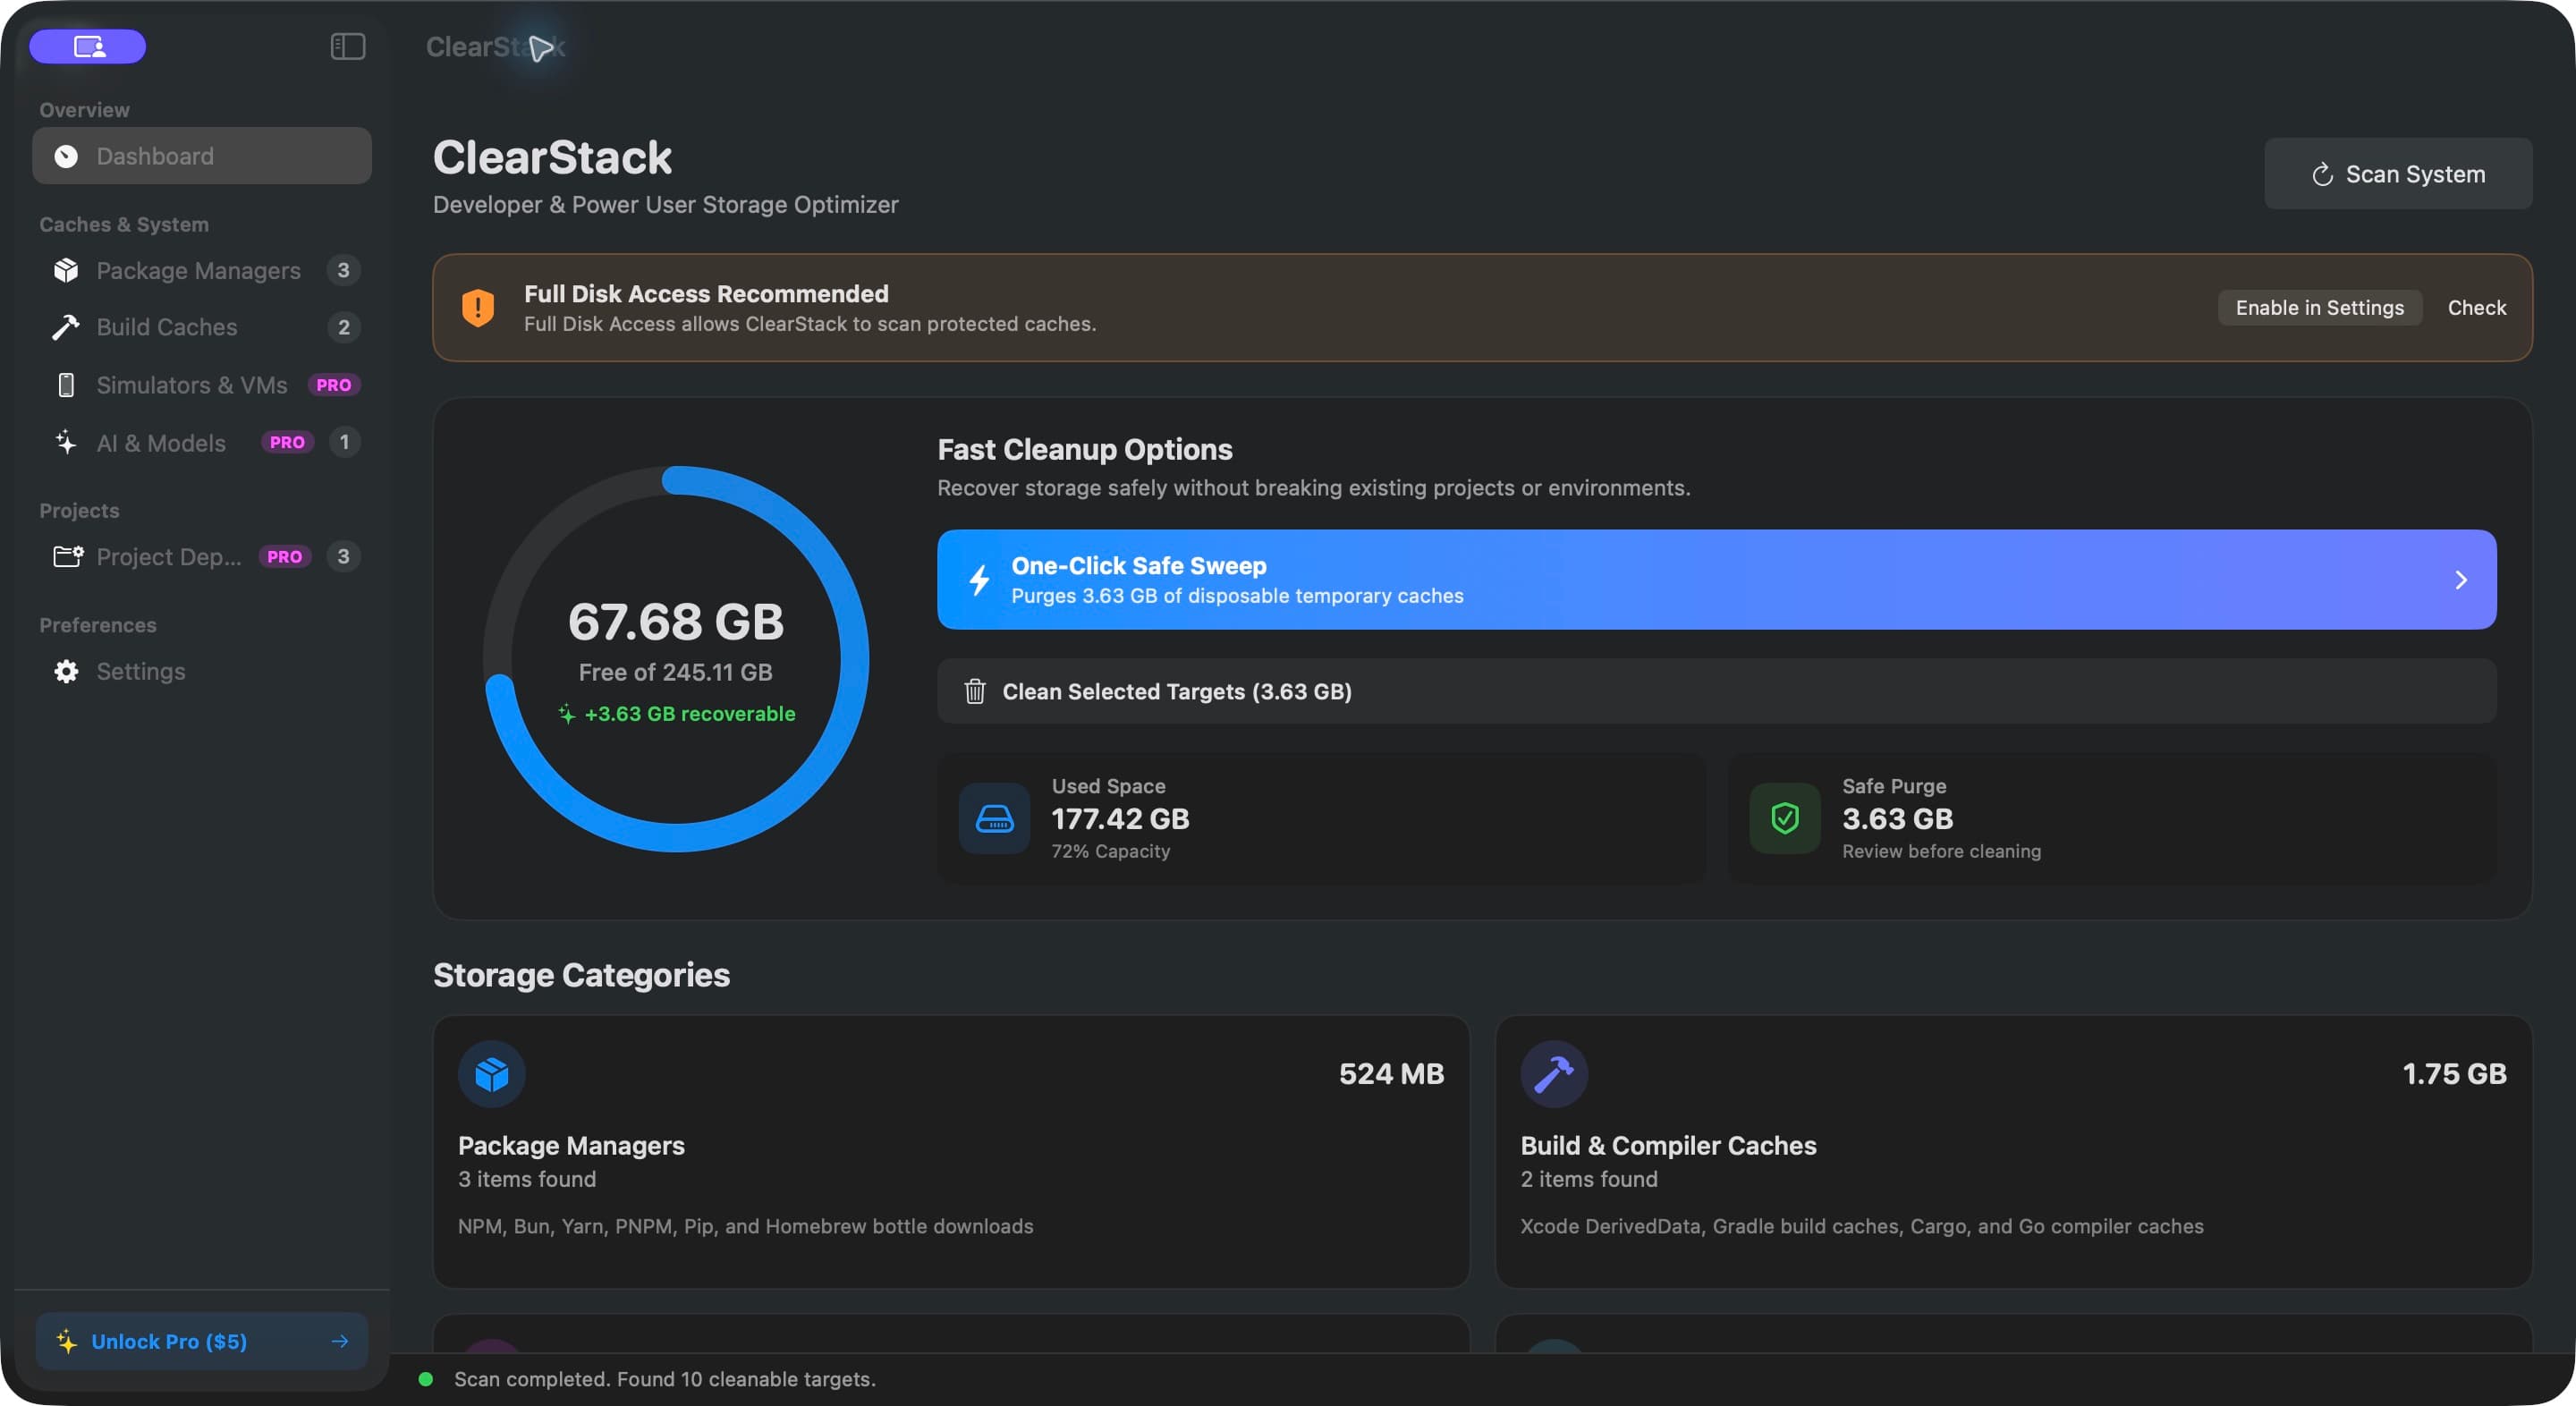This screenshot has width=2576, height=1406.
Task: Open Settings in Preferences
Action: 202,671
